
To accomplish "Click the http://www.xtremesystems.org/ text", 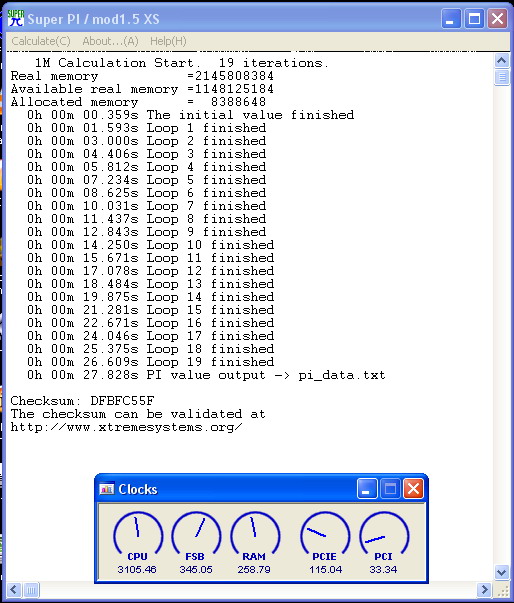I will click(126, 427).
